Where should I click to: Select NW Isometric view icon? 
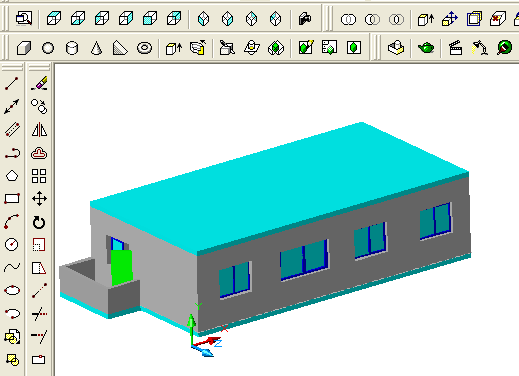pyautogui.click(x=275, y=19)
